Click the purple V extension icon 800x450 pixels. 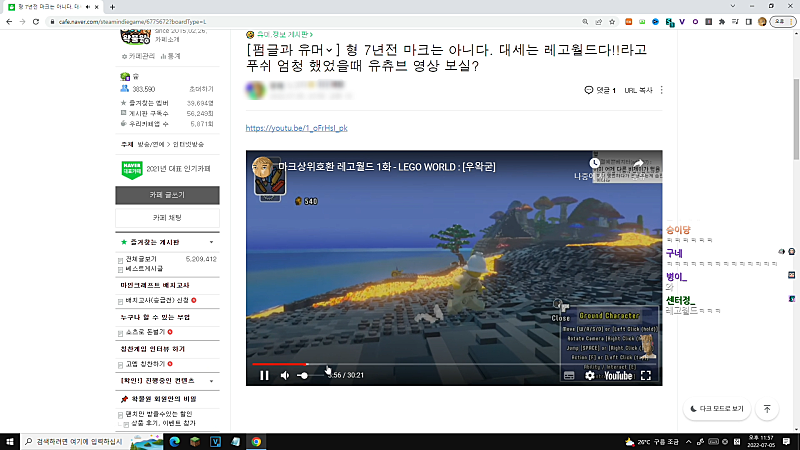[x=682, y=22]
